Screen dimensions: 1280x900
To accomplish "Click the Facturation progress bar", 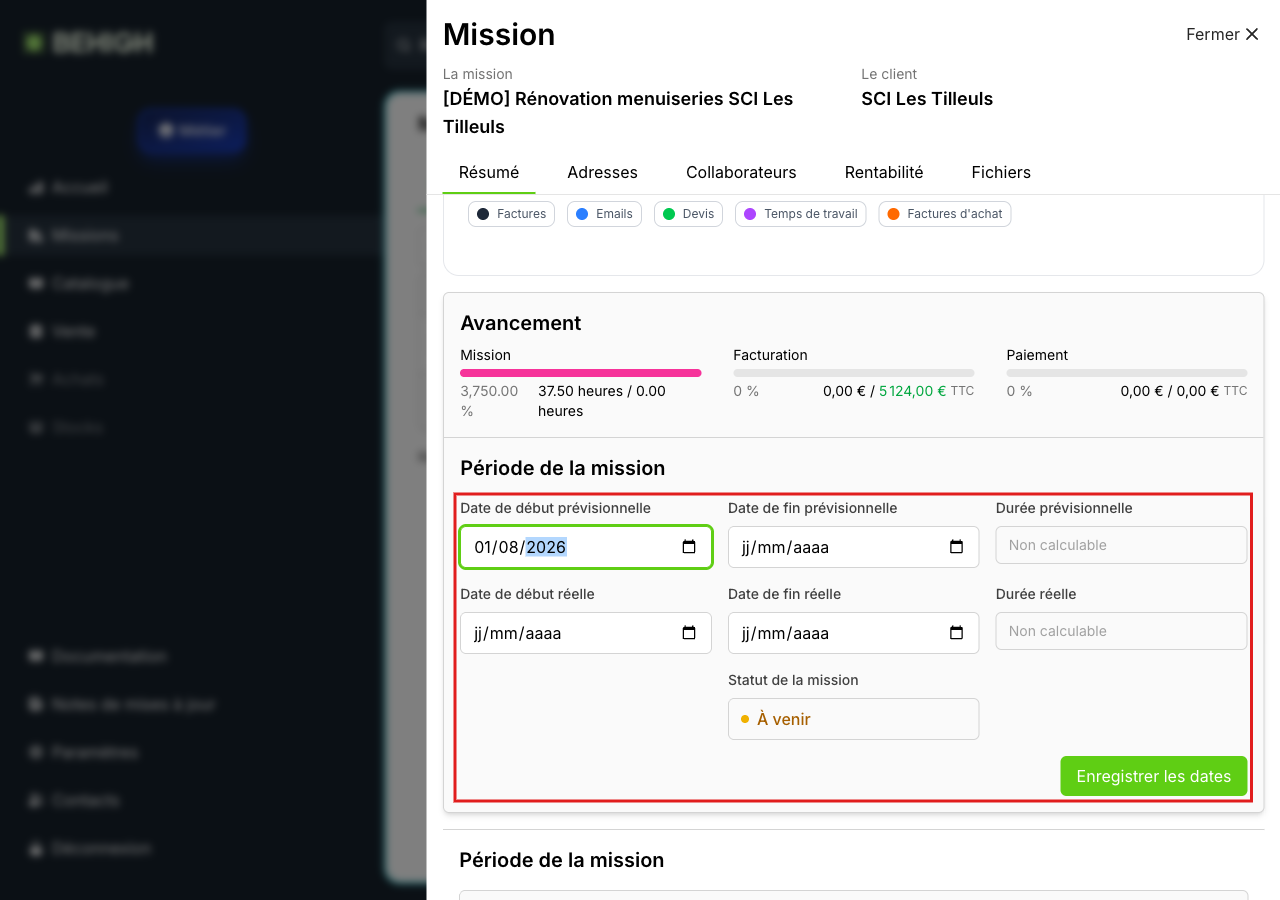I will (854, 373).
